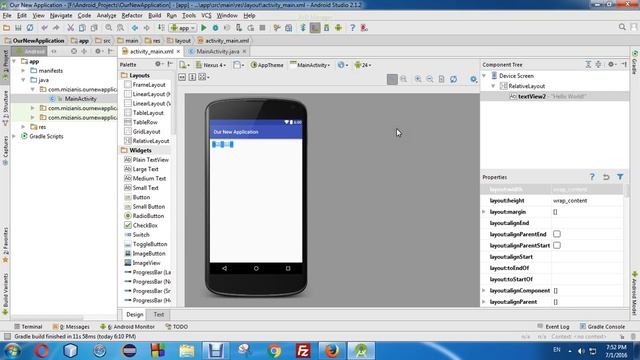The width and height of the screenshot is (640, 360).
Task: Open the Event Log panel
Action: [553, 327]
